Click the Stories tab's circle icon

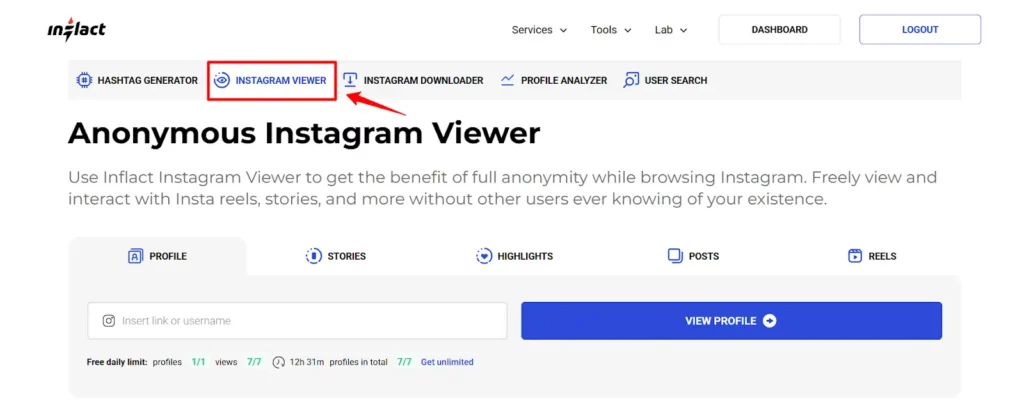click(313, 256)
